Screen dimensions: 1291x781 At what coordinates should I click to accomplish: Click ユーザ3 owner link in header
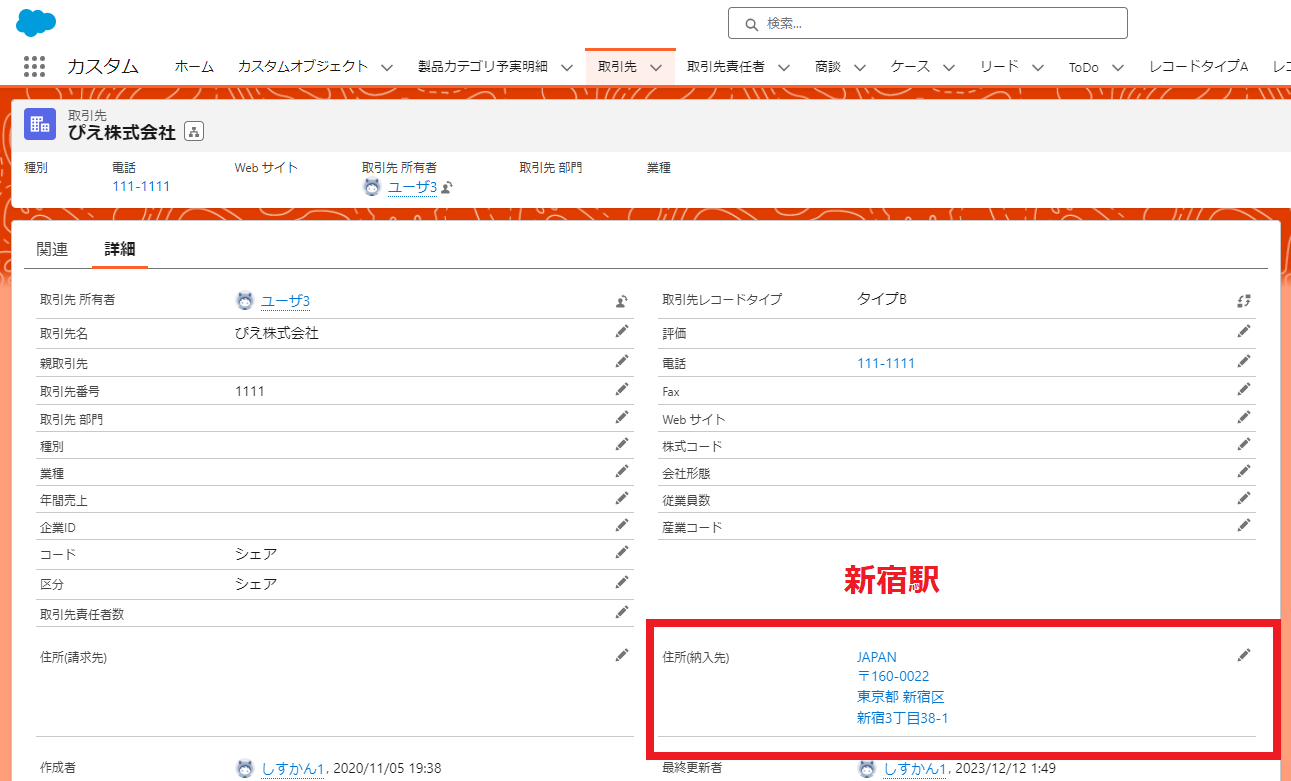(412, 187)
